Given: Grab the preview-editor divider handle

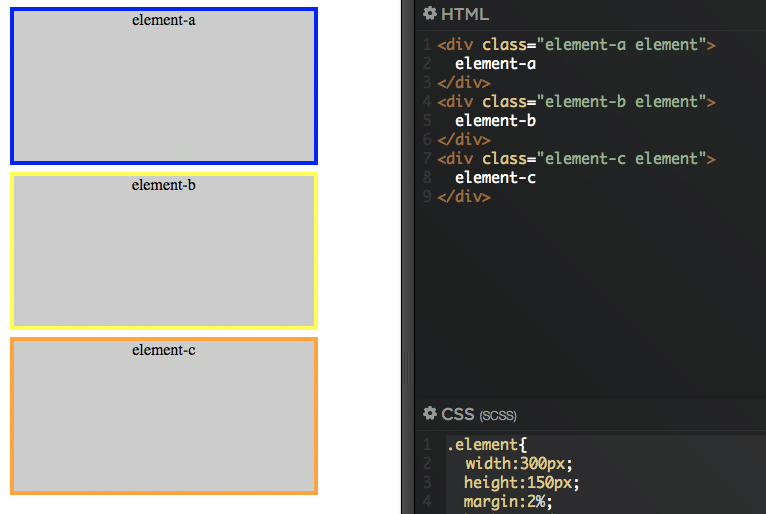Looking at the screenshot, I should click(x=407, y=369).
